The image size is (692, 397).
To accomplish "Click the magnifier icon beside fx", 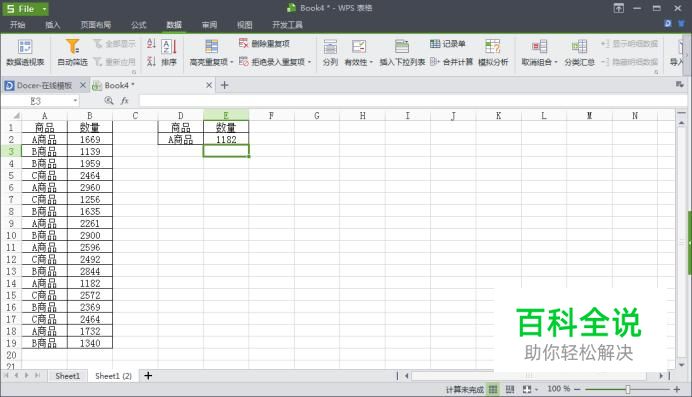I will pos(109,101).
